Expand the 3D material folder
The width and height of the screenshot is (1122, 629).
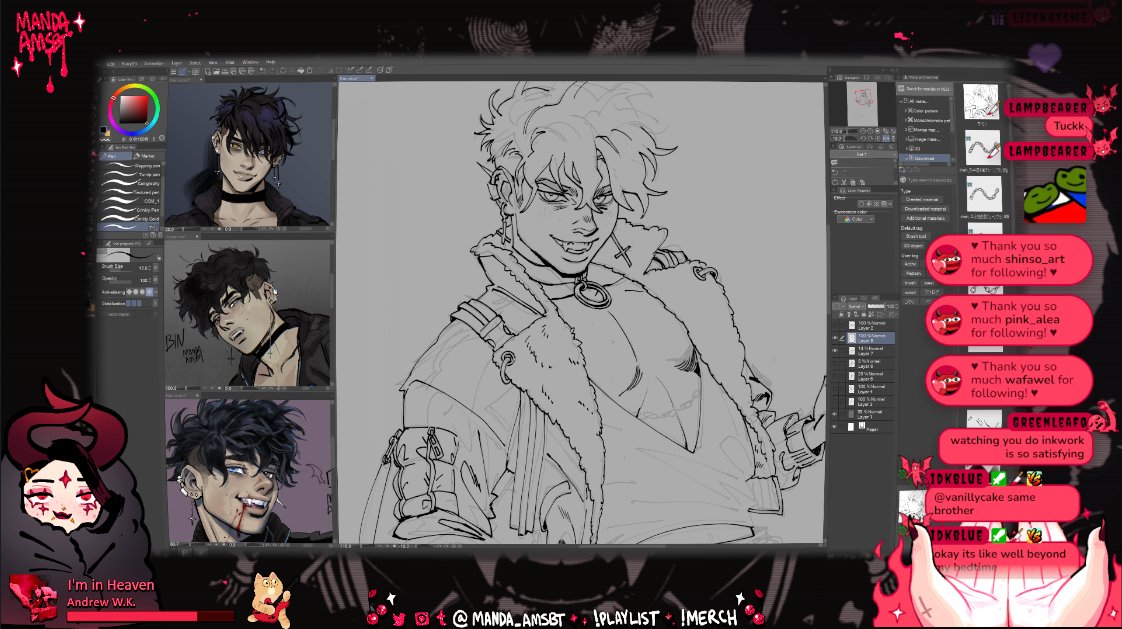[x=906, y=149]
